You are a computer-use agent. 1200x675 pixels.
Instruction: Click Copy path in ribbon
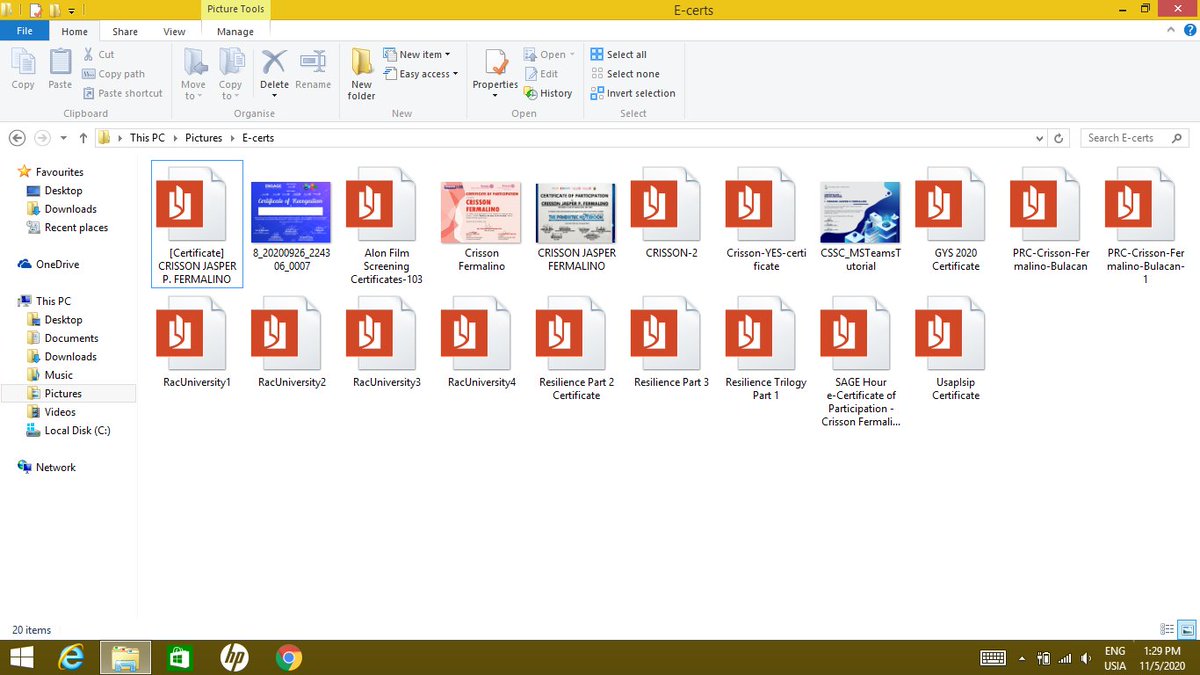[114, 74]
